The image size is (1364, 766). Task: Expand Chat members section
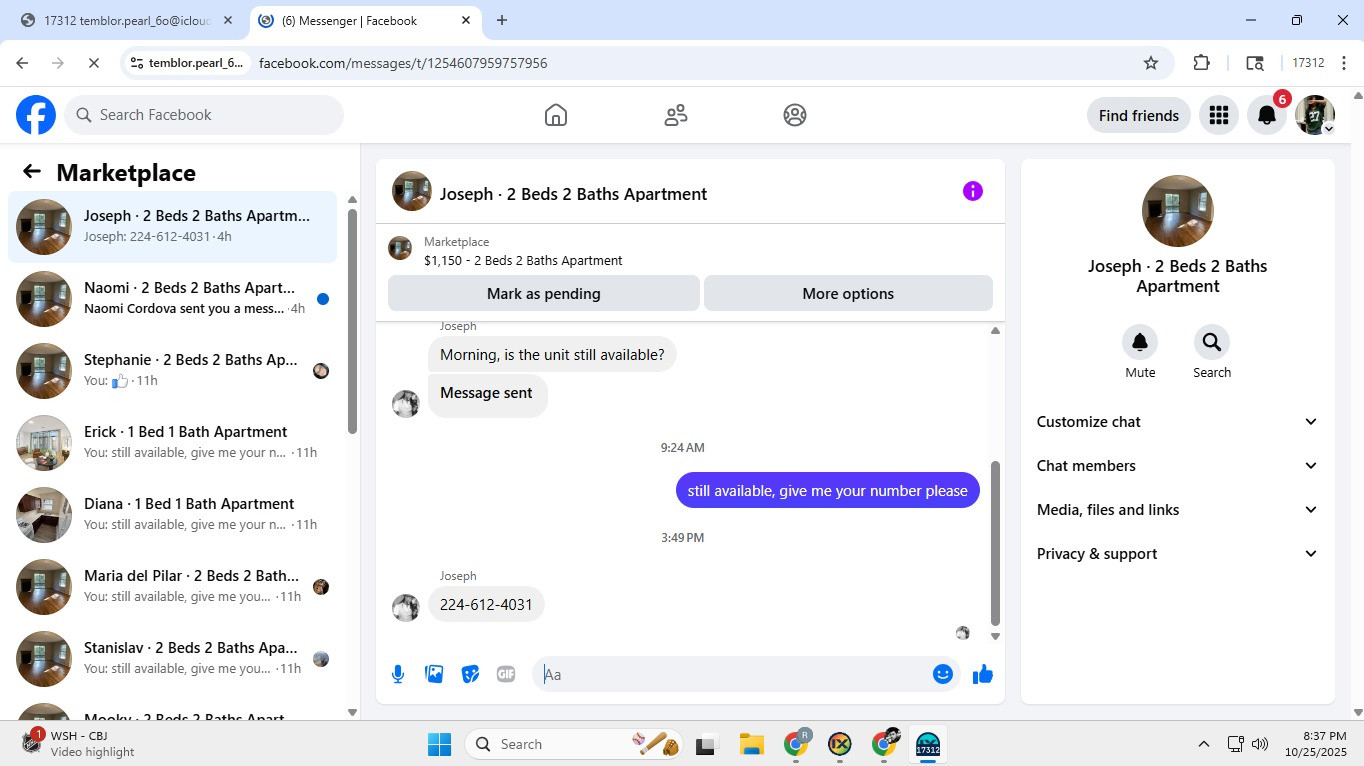(1178, 466)
